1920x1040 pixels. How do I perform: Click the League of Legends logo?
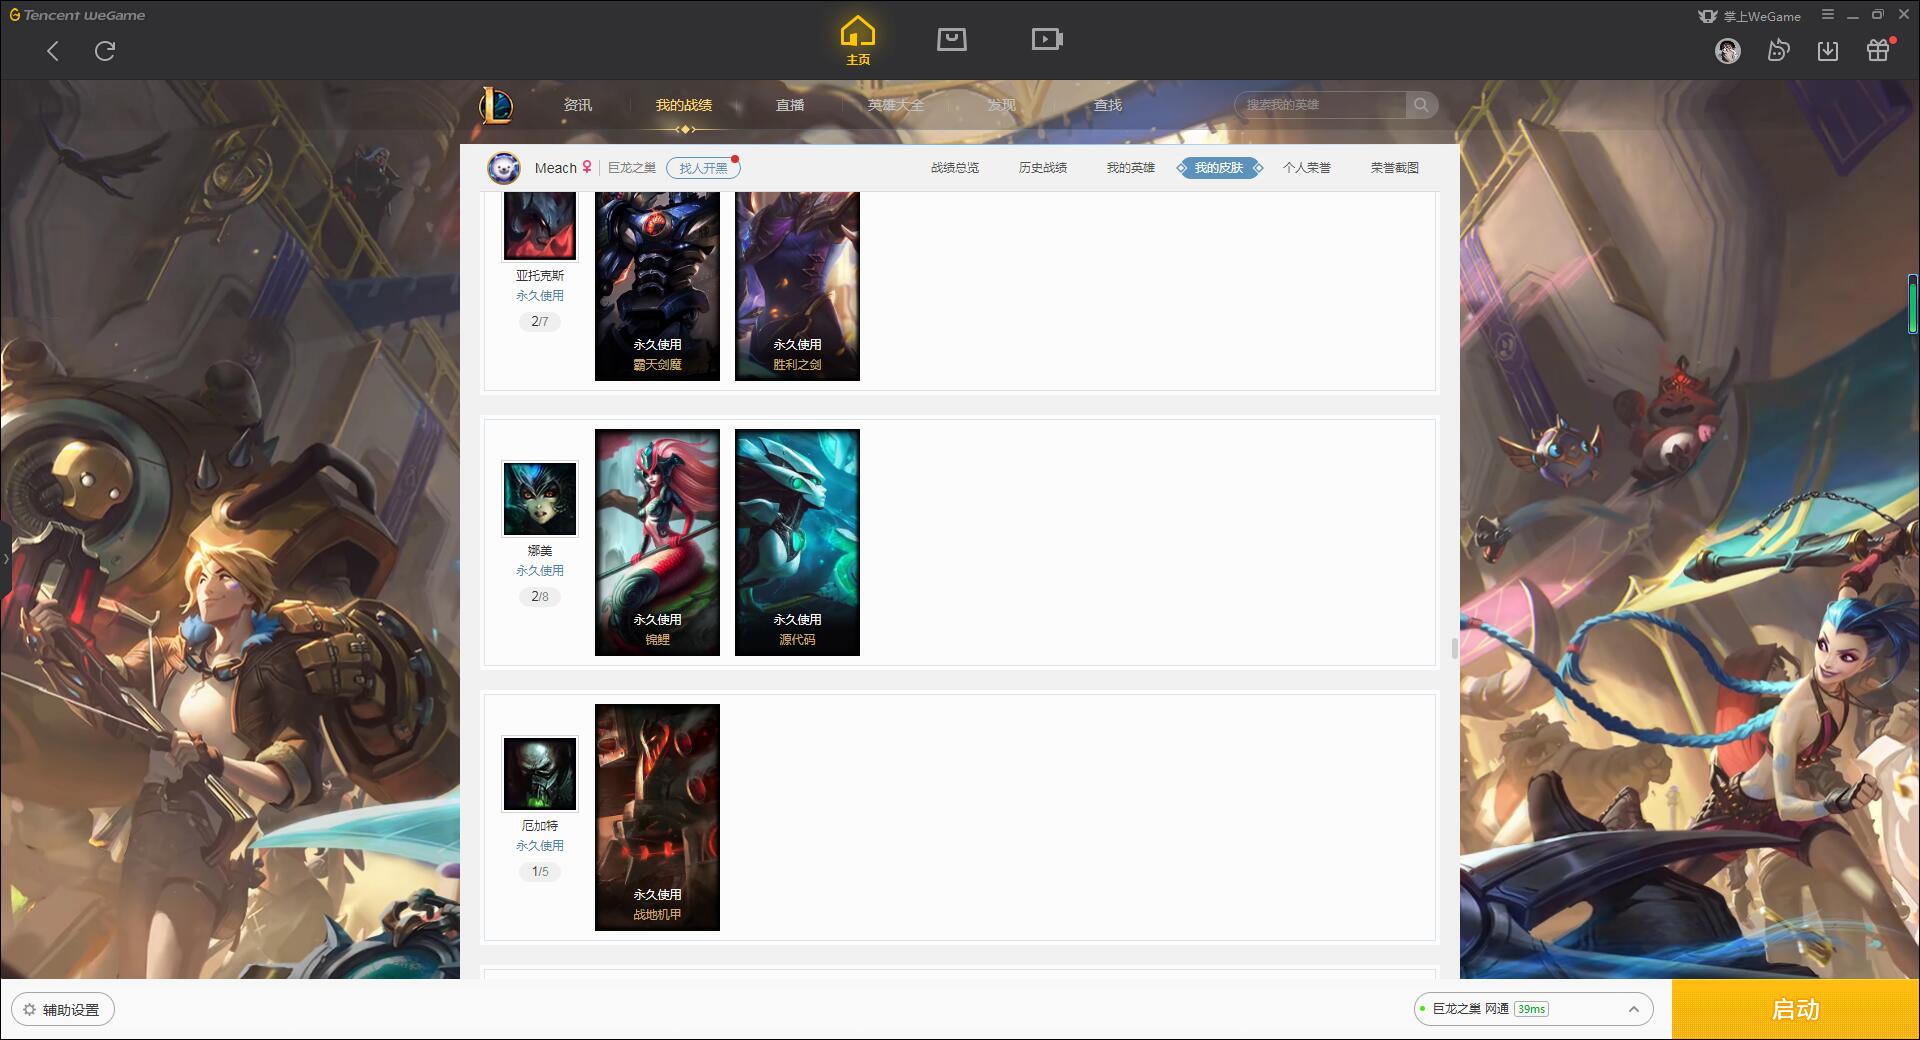(x=496, y=105)
